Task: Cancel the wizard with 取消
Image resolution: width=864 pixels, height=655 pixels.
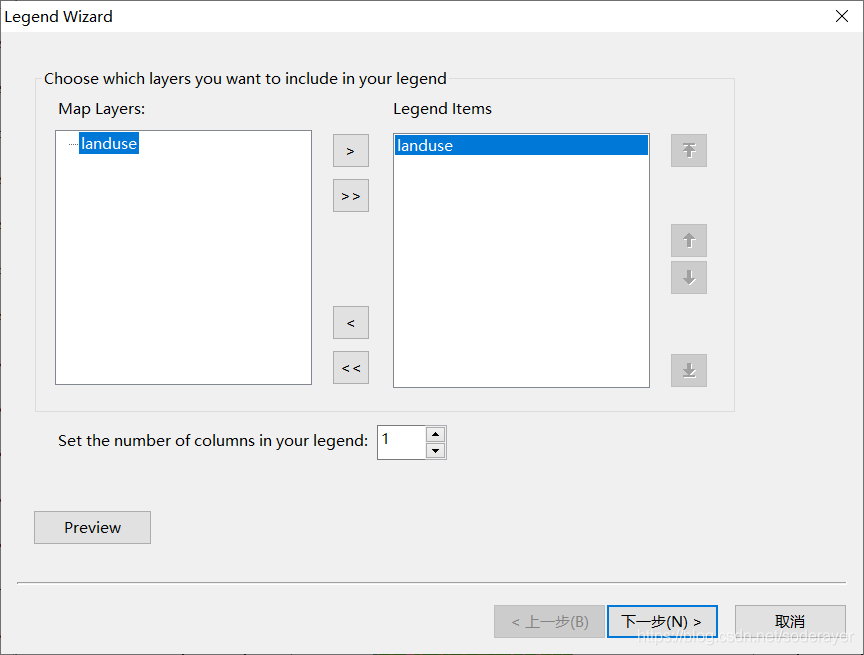Action: pyautogui.click(x=790, y=621)
